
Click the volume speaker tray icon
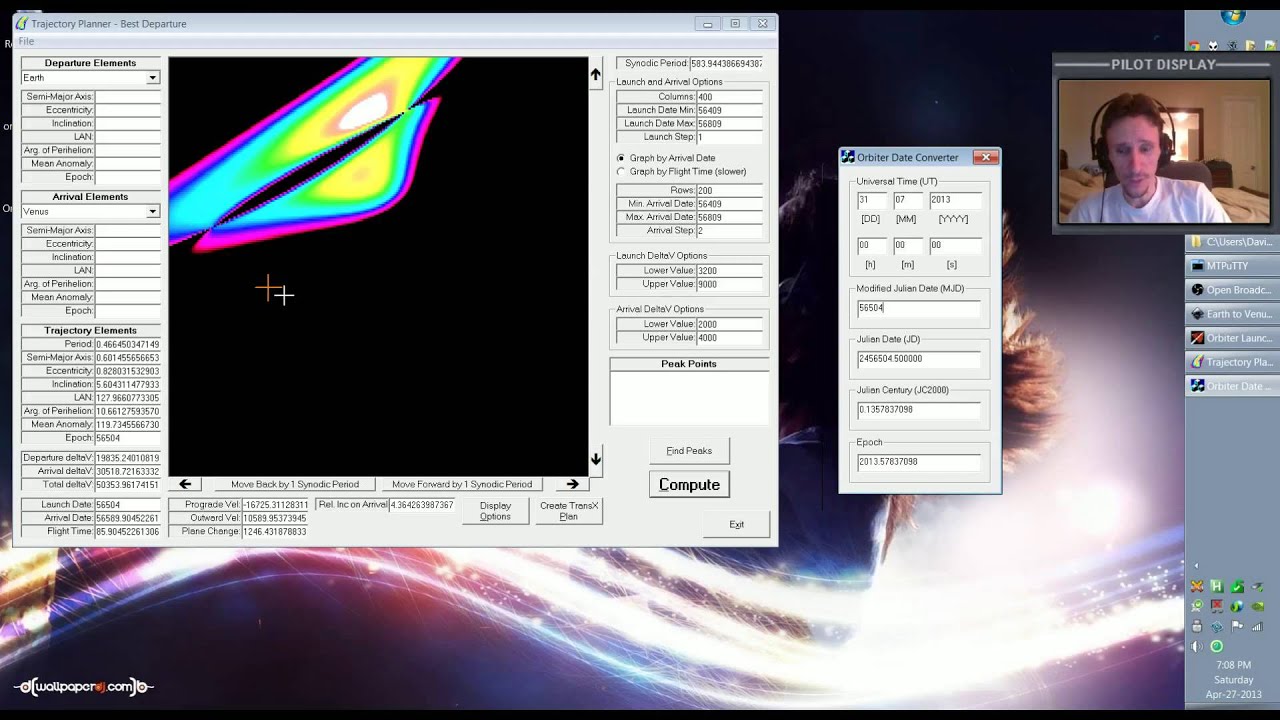(x=1197, y=646)
